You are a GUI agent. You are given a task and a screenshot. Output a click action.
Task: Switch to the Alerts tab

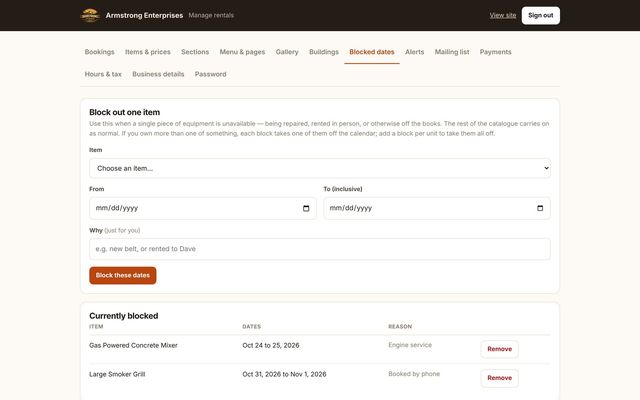pos(414,52)
